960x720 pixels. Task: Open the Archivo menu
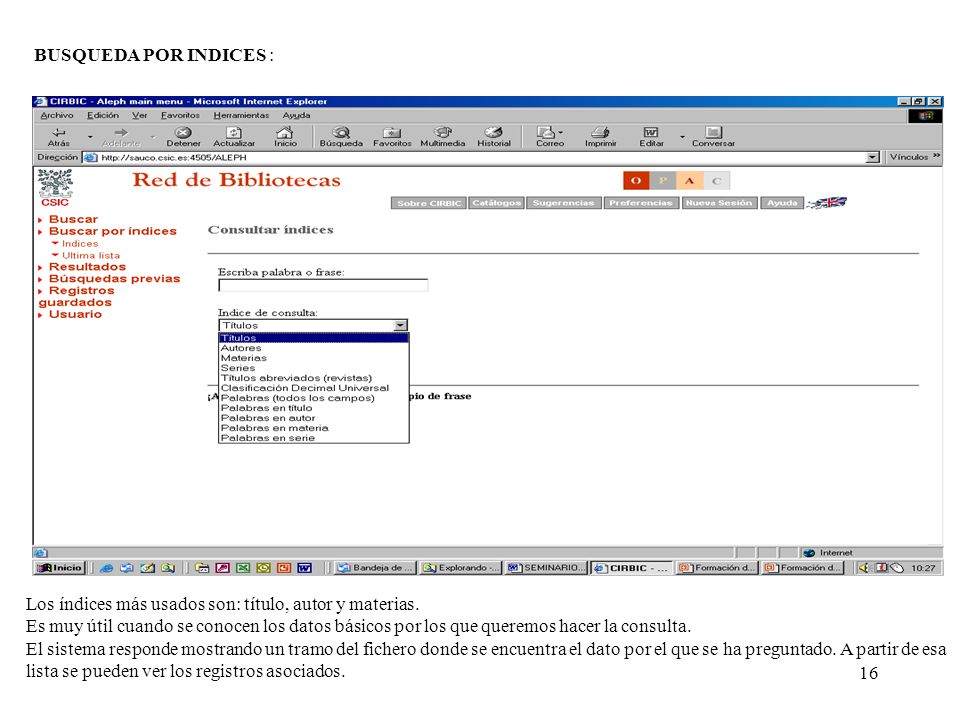pos(56,115)
